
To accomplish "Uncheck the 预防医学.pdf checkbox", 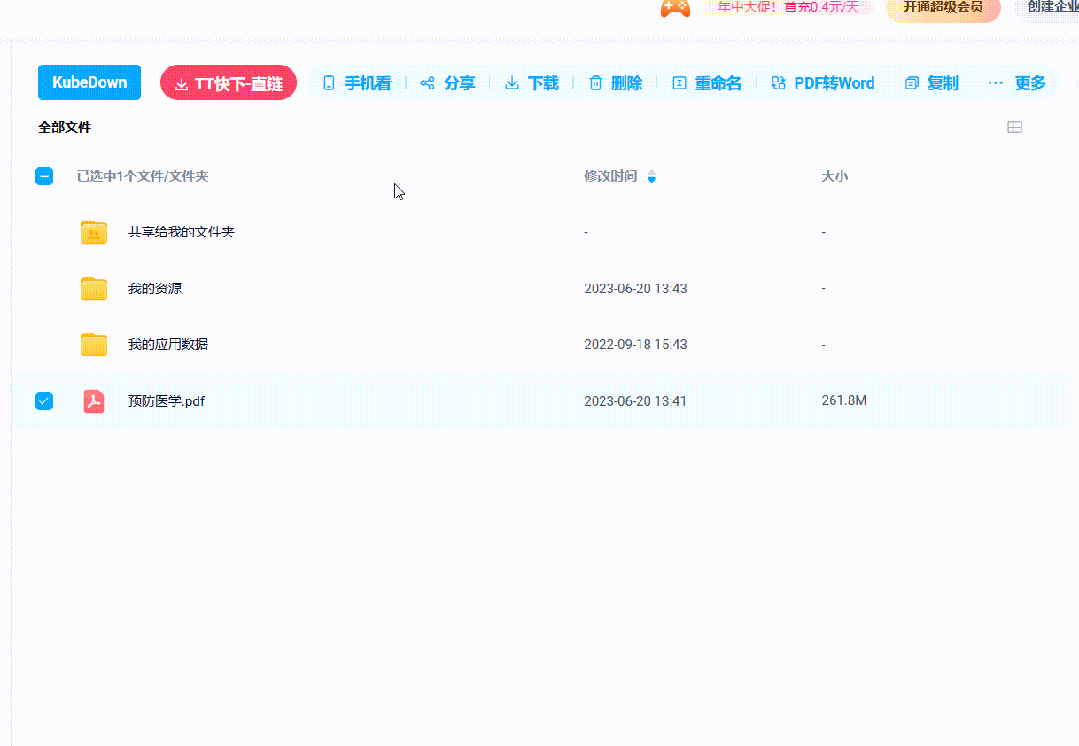I will (x=44, y=401).
